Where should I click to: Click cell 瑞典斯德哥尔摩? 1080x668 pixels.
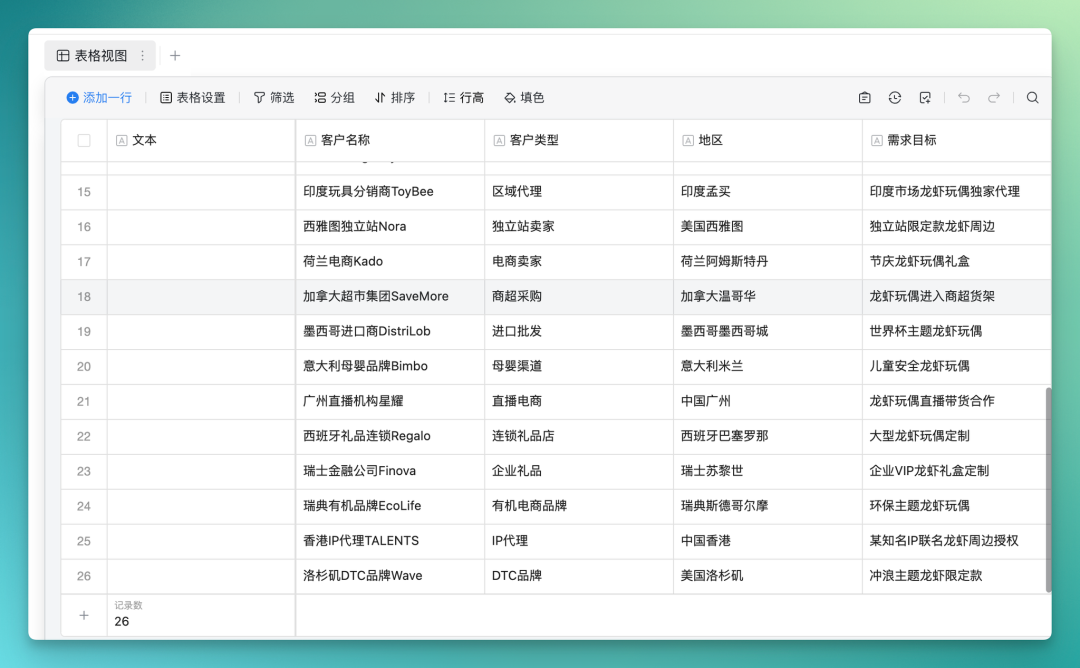coord(767,506)
